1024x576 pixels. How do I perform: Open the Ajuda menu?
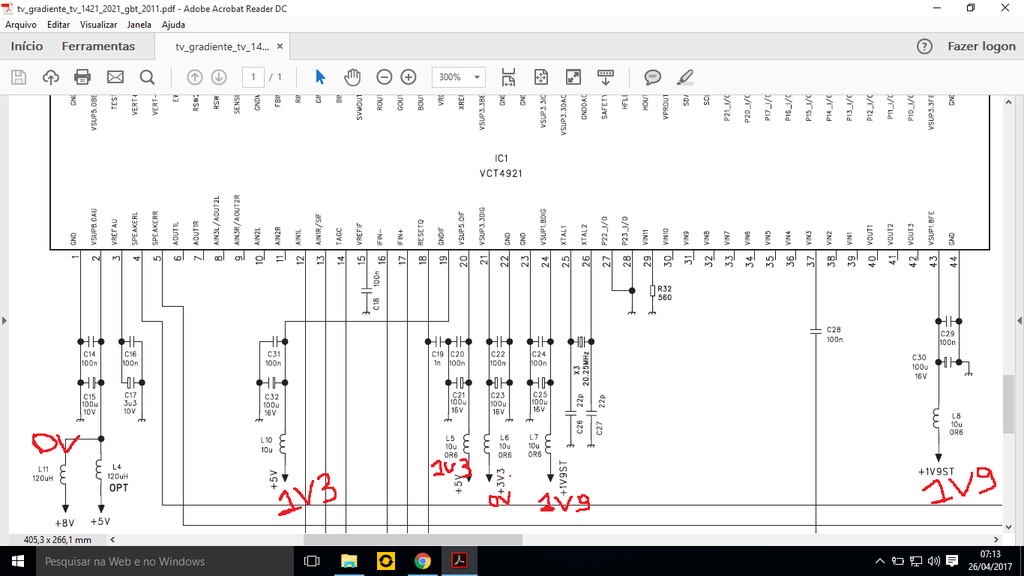173,25
